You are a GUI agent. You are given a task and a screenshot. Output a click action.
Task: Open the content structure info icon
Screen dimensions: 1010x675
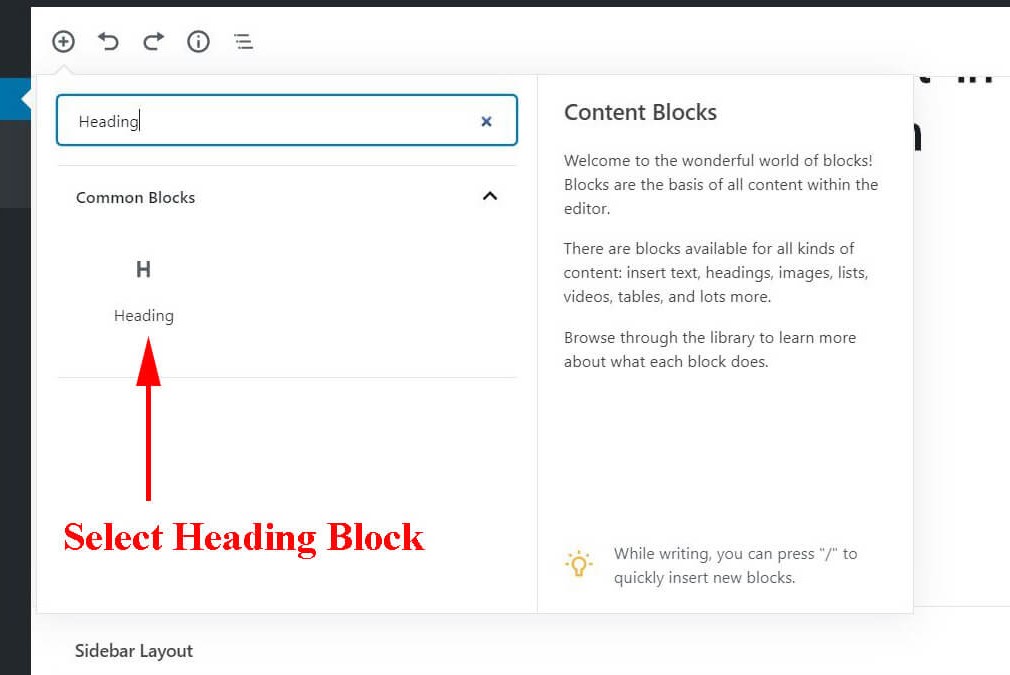pos(198,42)
